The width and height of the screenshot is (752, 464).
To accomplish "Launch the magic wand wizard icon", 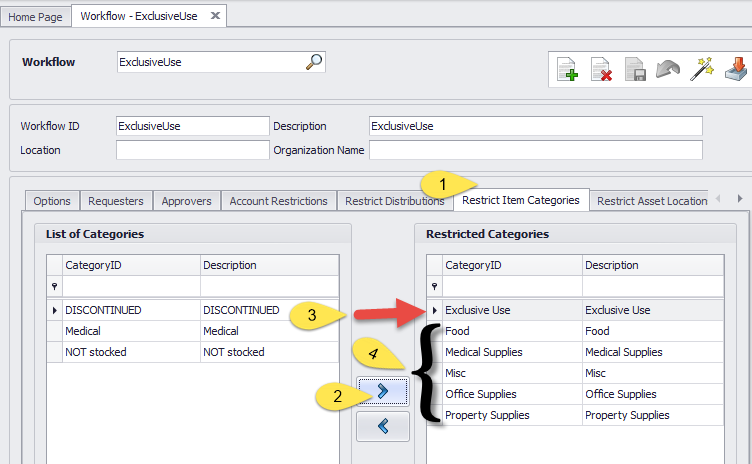I will pyautogui.click(x=703, y=69).
